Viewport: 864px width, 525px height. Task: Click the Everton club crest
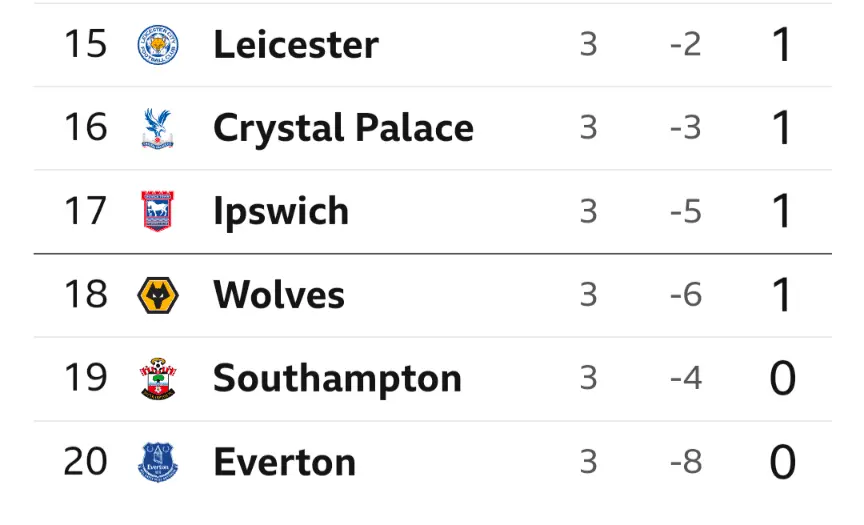[x=158, y=462]
